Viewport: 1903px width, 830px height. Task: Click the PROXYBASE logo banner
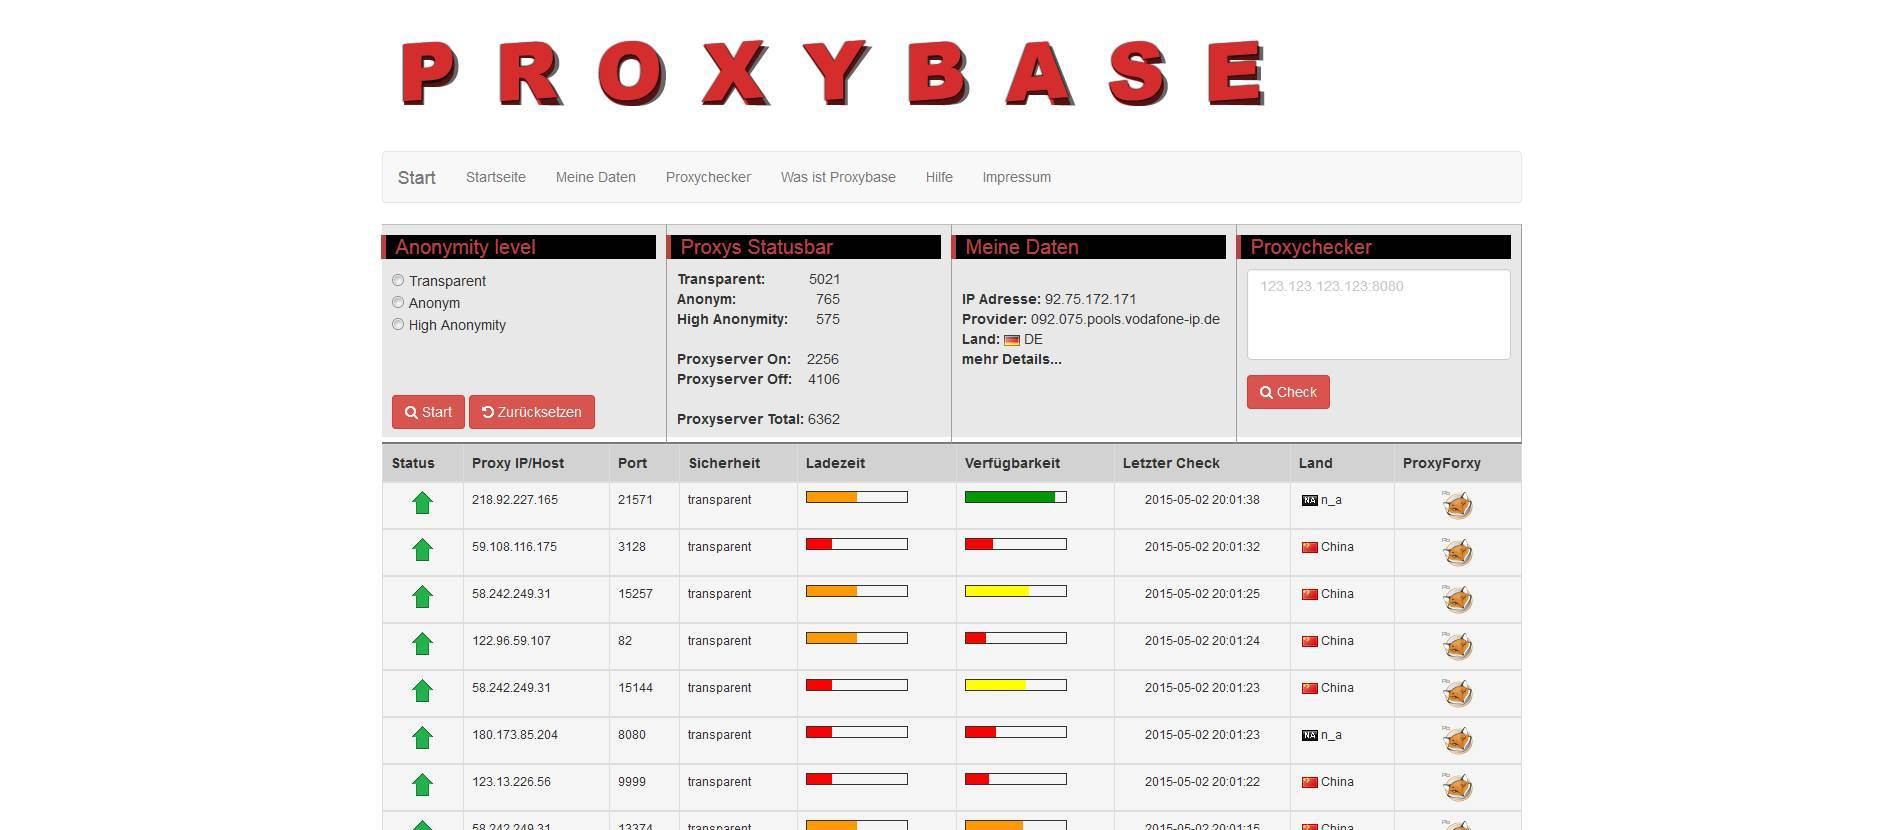[833, 73]
